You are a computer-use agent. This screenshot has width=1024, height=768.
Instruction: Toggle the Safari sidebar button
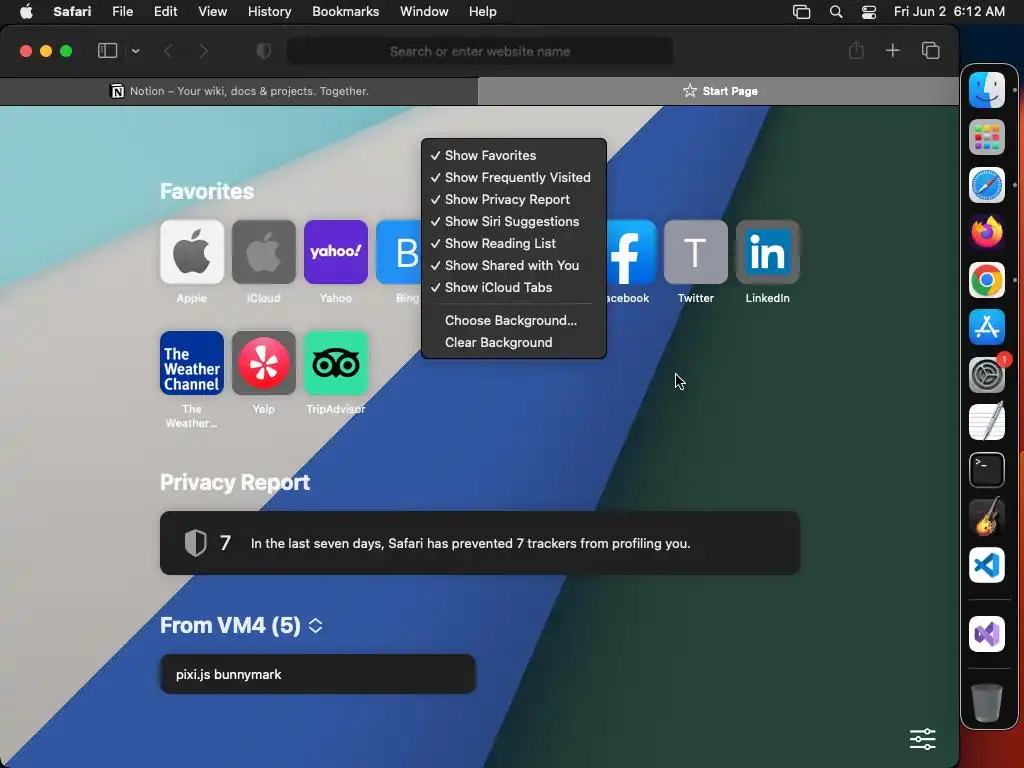[107, 51]
